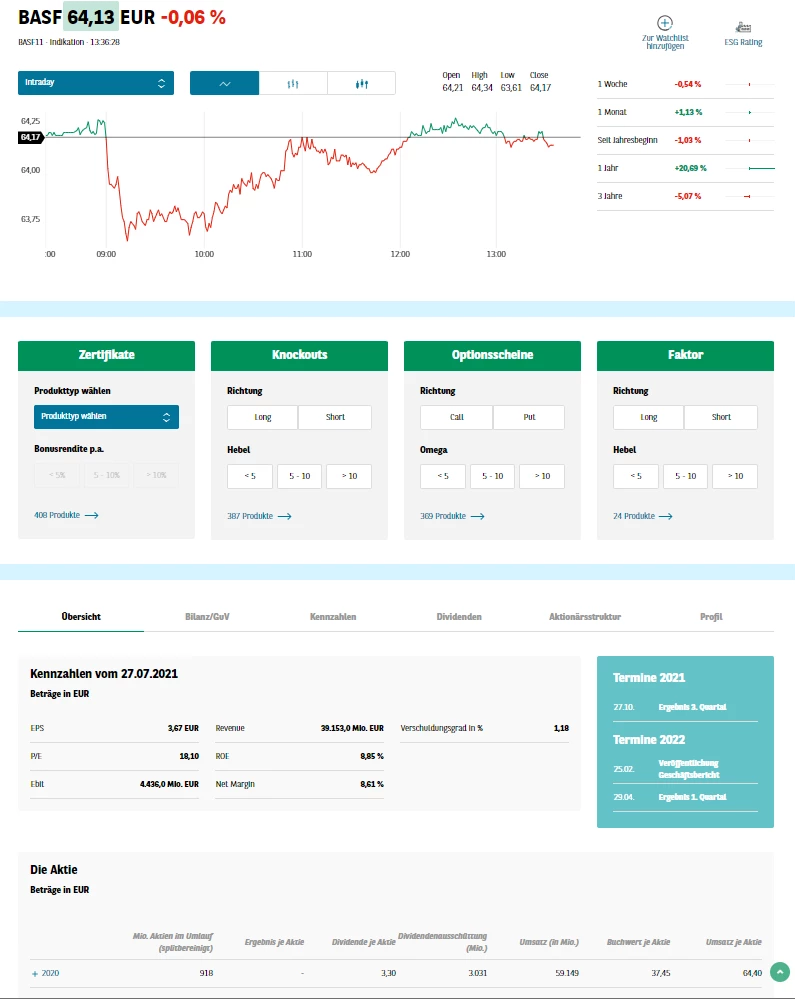Select Faktor Hebel less than 5
Image resolution: width=796 pixels, height=999 pixels.
coord(636,477)
